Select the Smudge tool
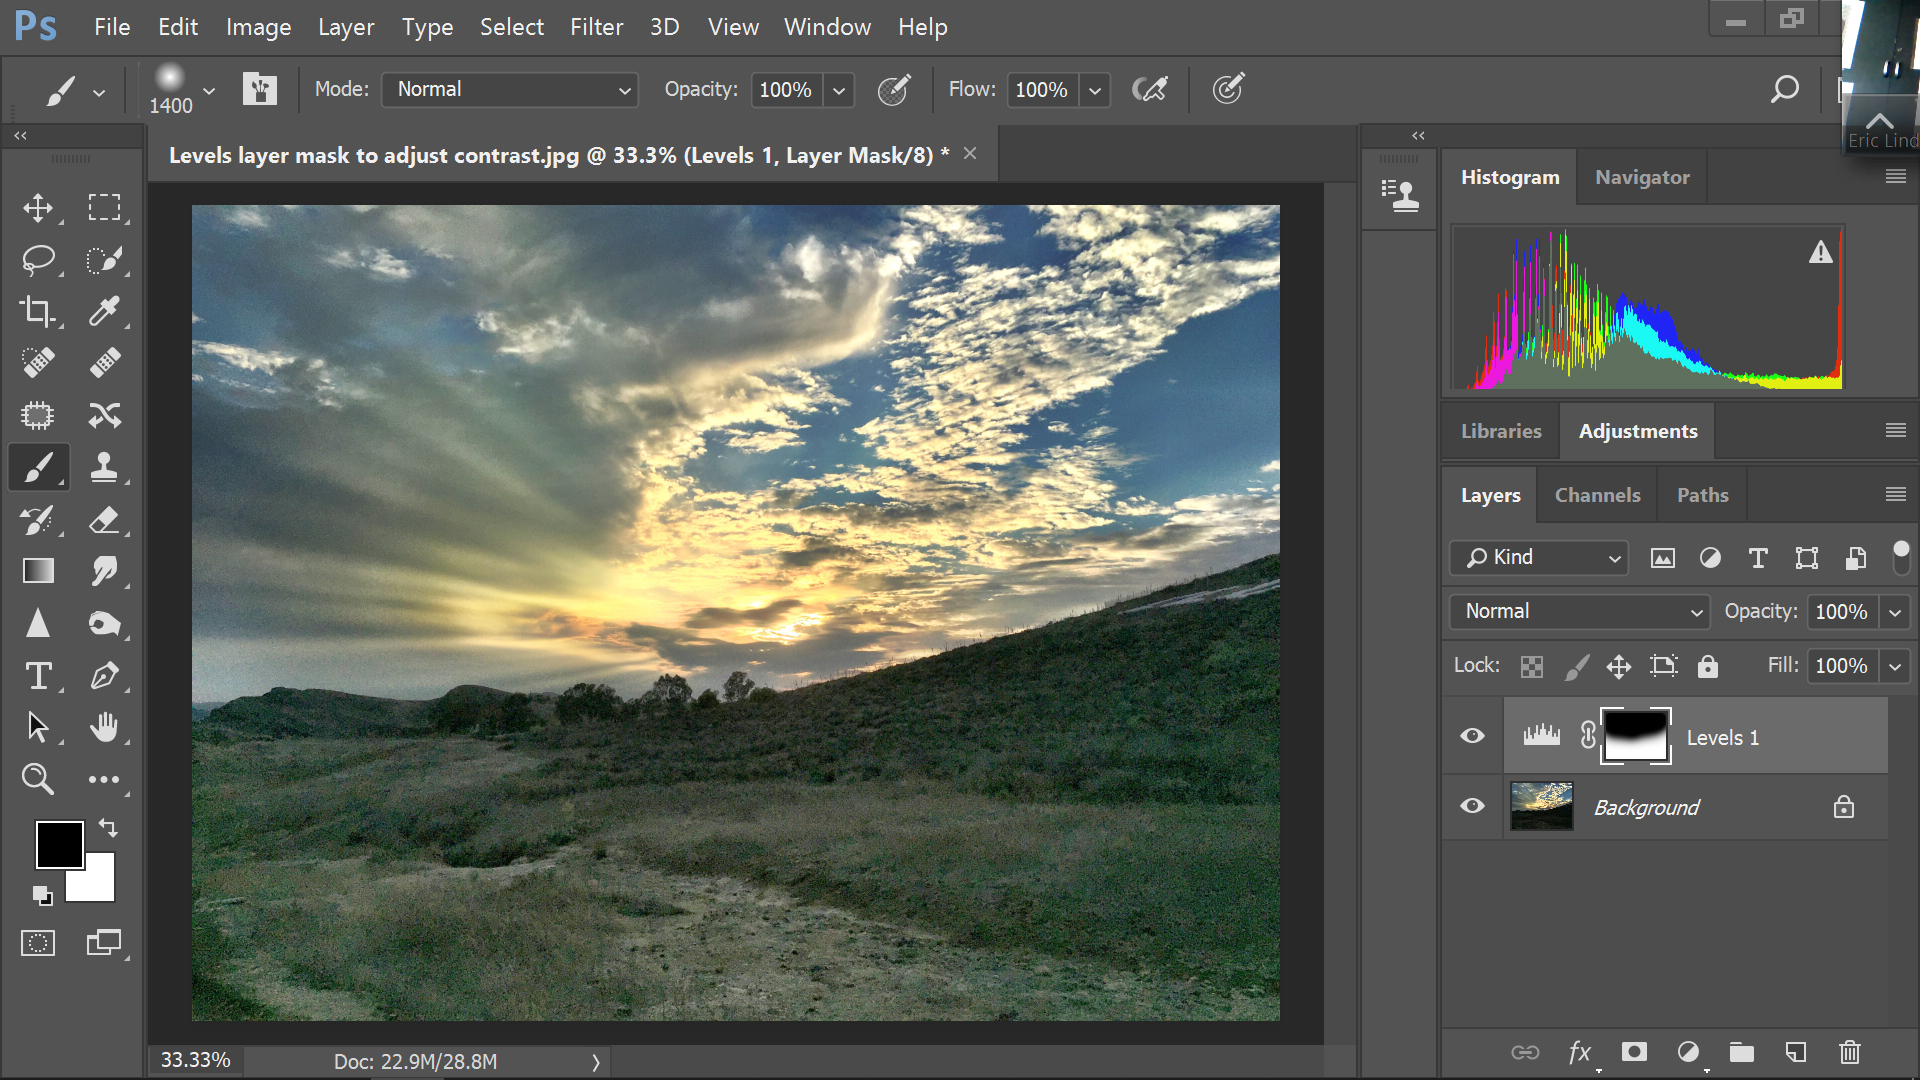The width and height of the screenshot is (1920, 1080). [104, 571]
